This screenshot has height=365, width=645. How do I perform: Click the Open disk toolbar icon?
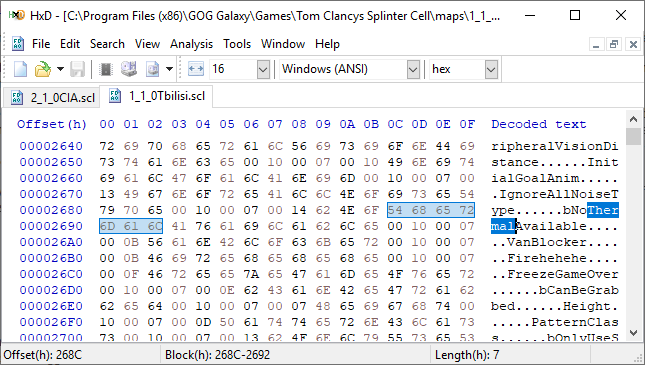[x=129, y=69]
